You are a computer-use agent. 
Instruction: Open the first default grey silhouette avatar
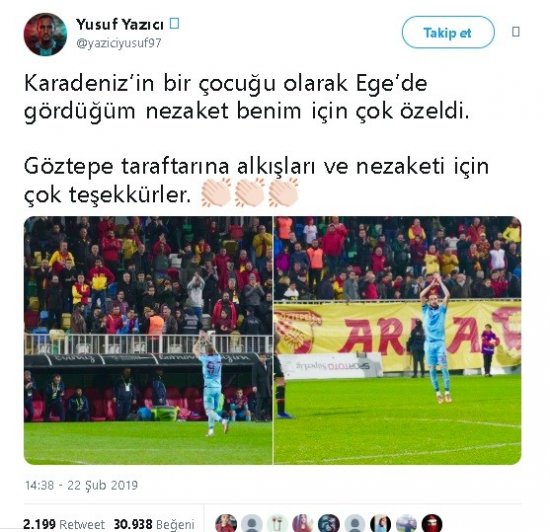point(252,524)
